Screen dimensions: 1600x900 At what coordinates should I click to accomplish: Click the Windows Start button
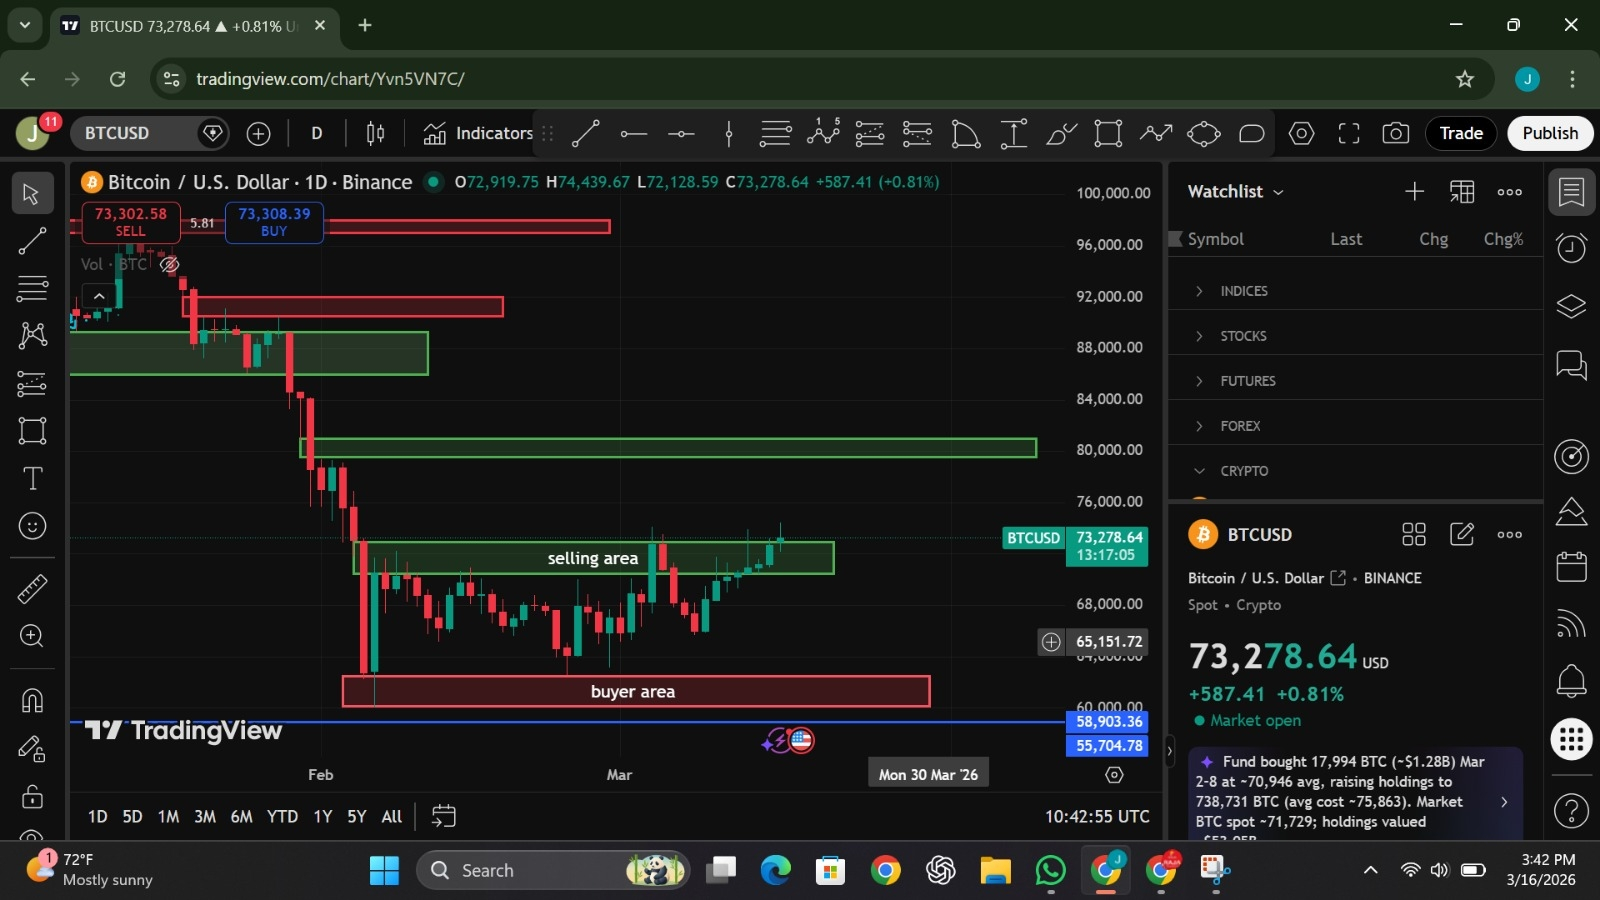click(x=384, y=871)
